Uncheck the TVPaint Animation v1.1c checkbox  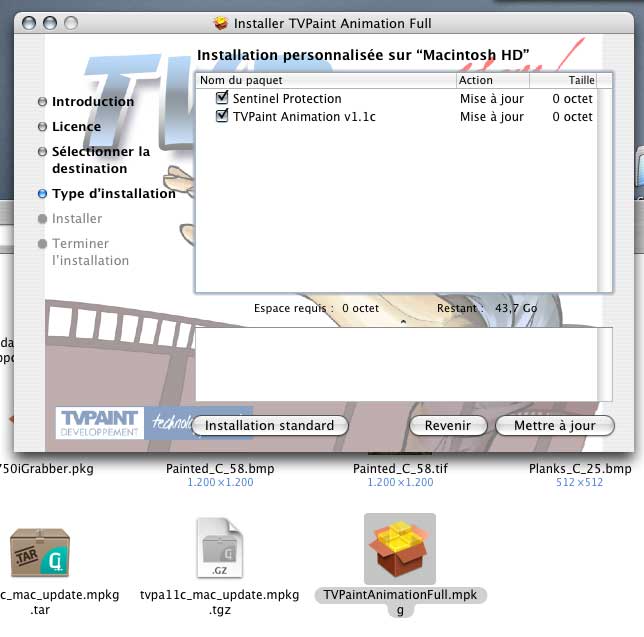222,115
